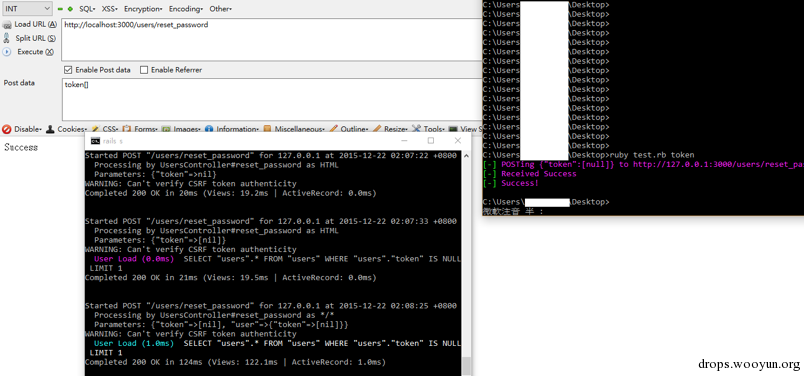Open the INT type combo box
The width and height of the screenshot is (804, 376).
coord(27,9)
